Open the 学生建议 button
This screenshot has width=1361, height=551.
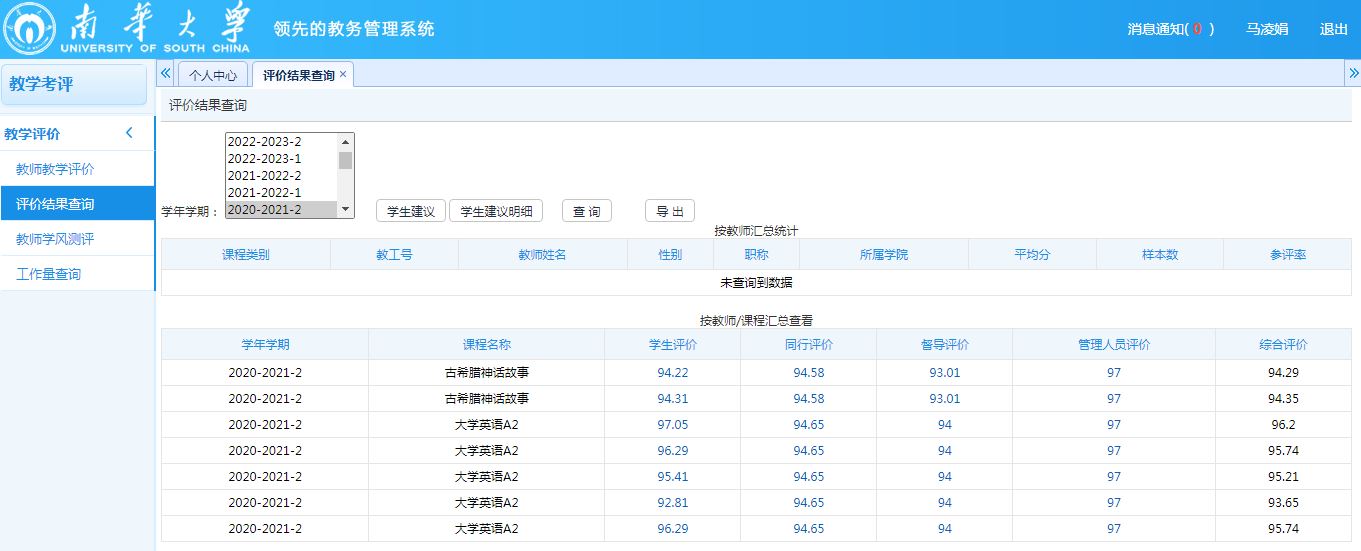click(410, 211)
